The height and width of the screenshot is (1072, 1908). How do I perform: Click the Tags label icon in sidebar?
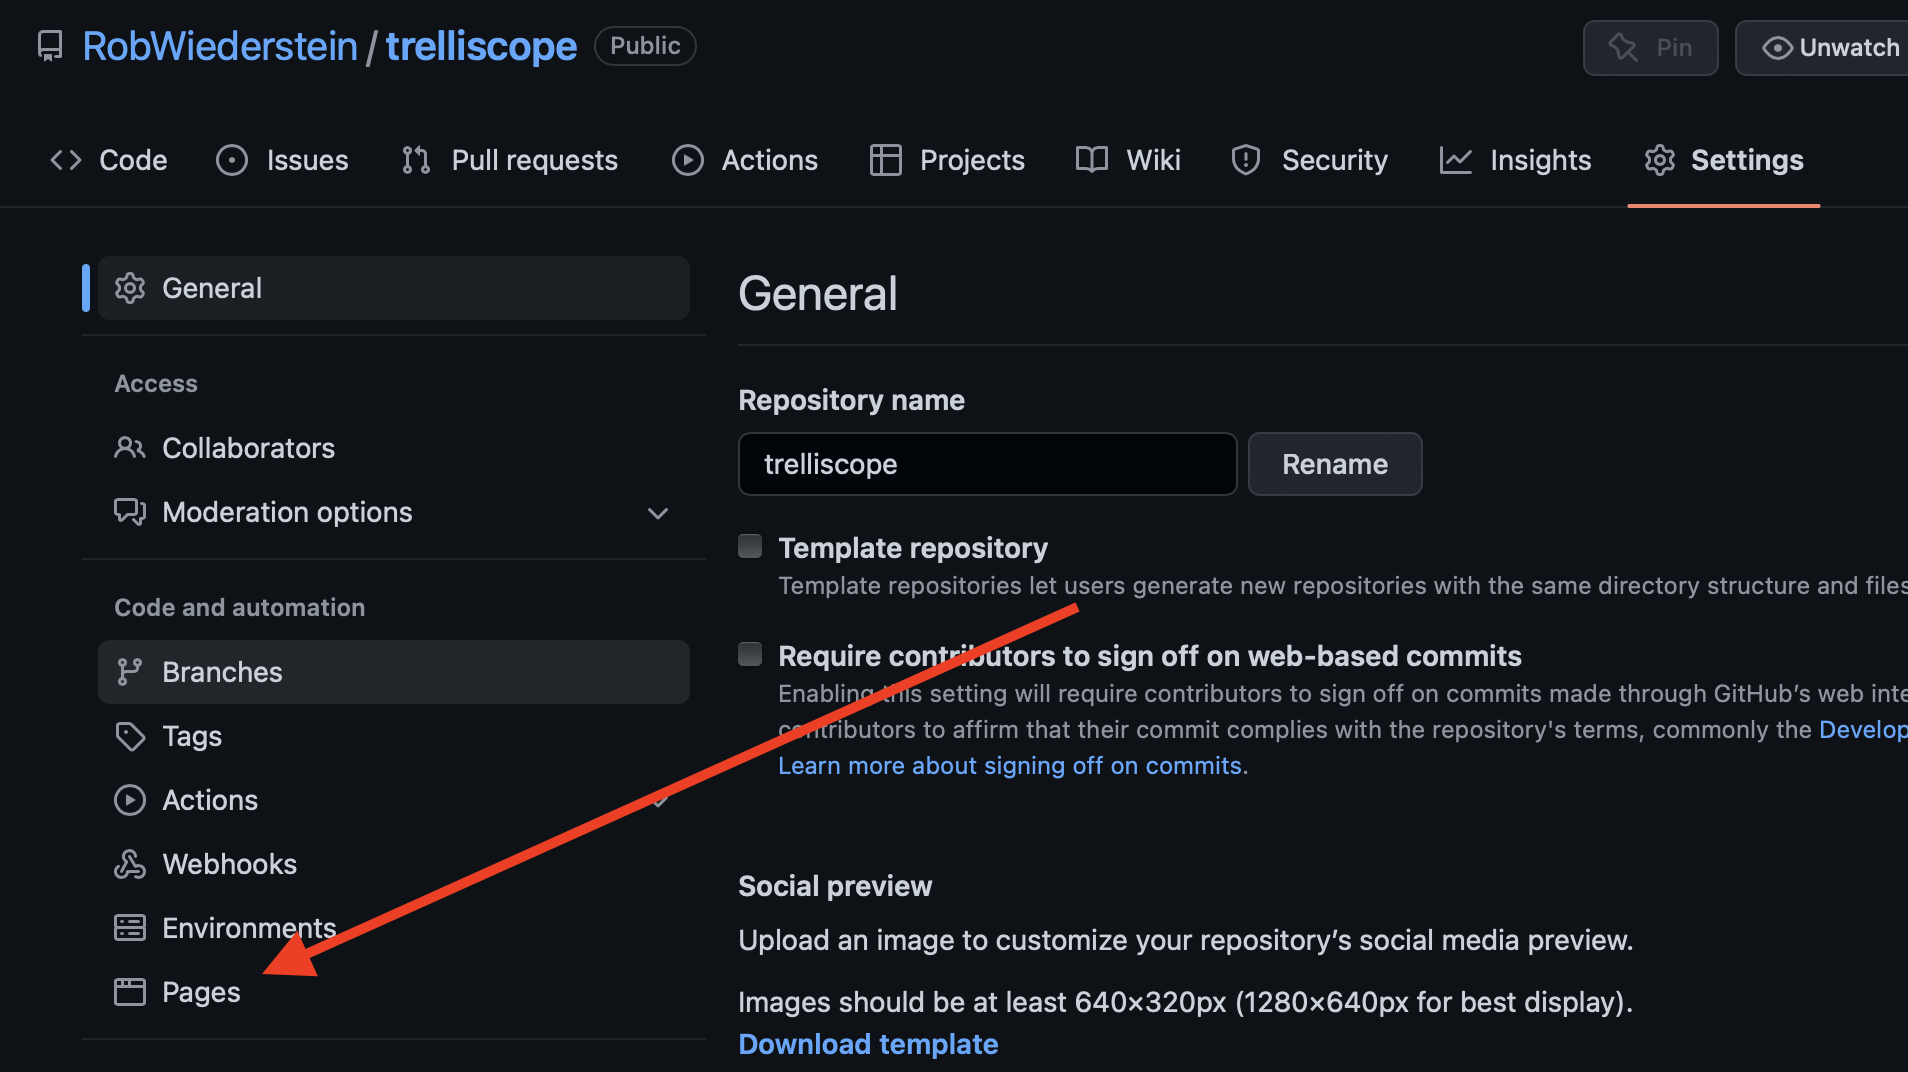(x=130, y=736)
